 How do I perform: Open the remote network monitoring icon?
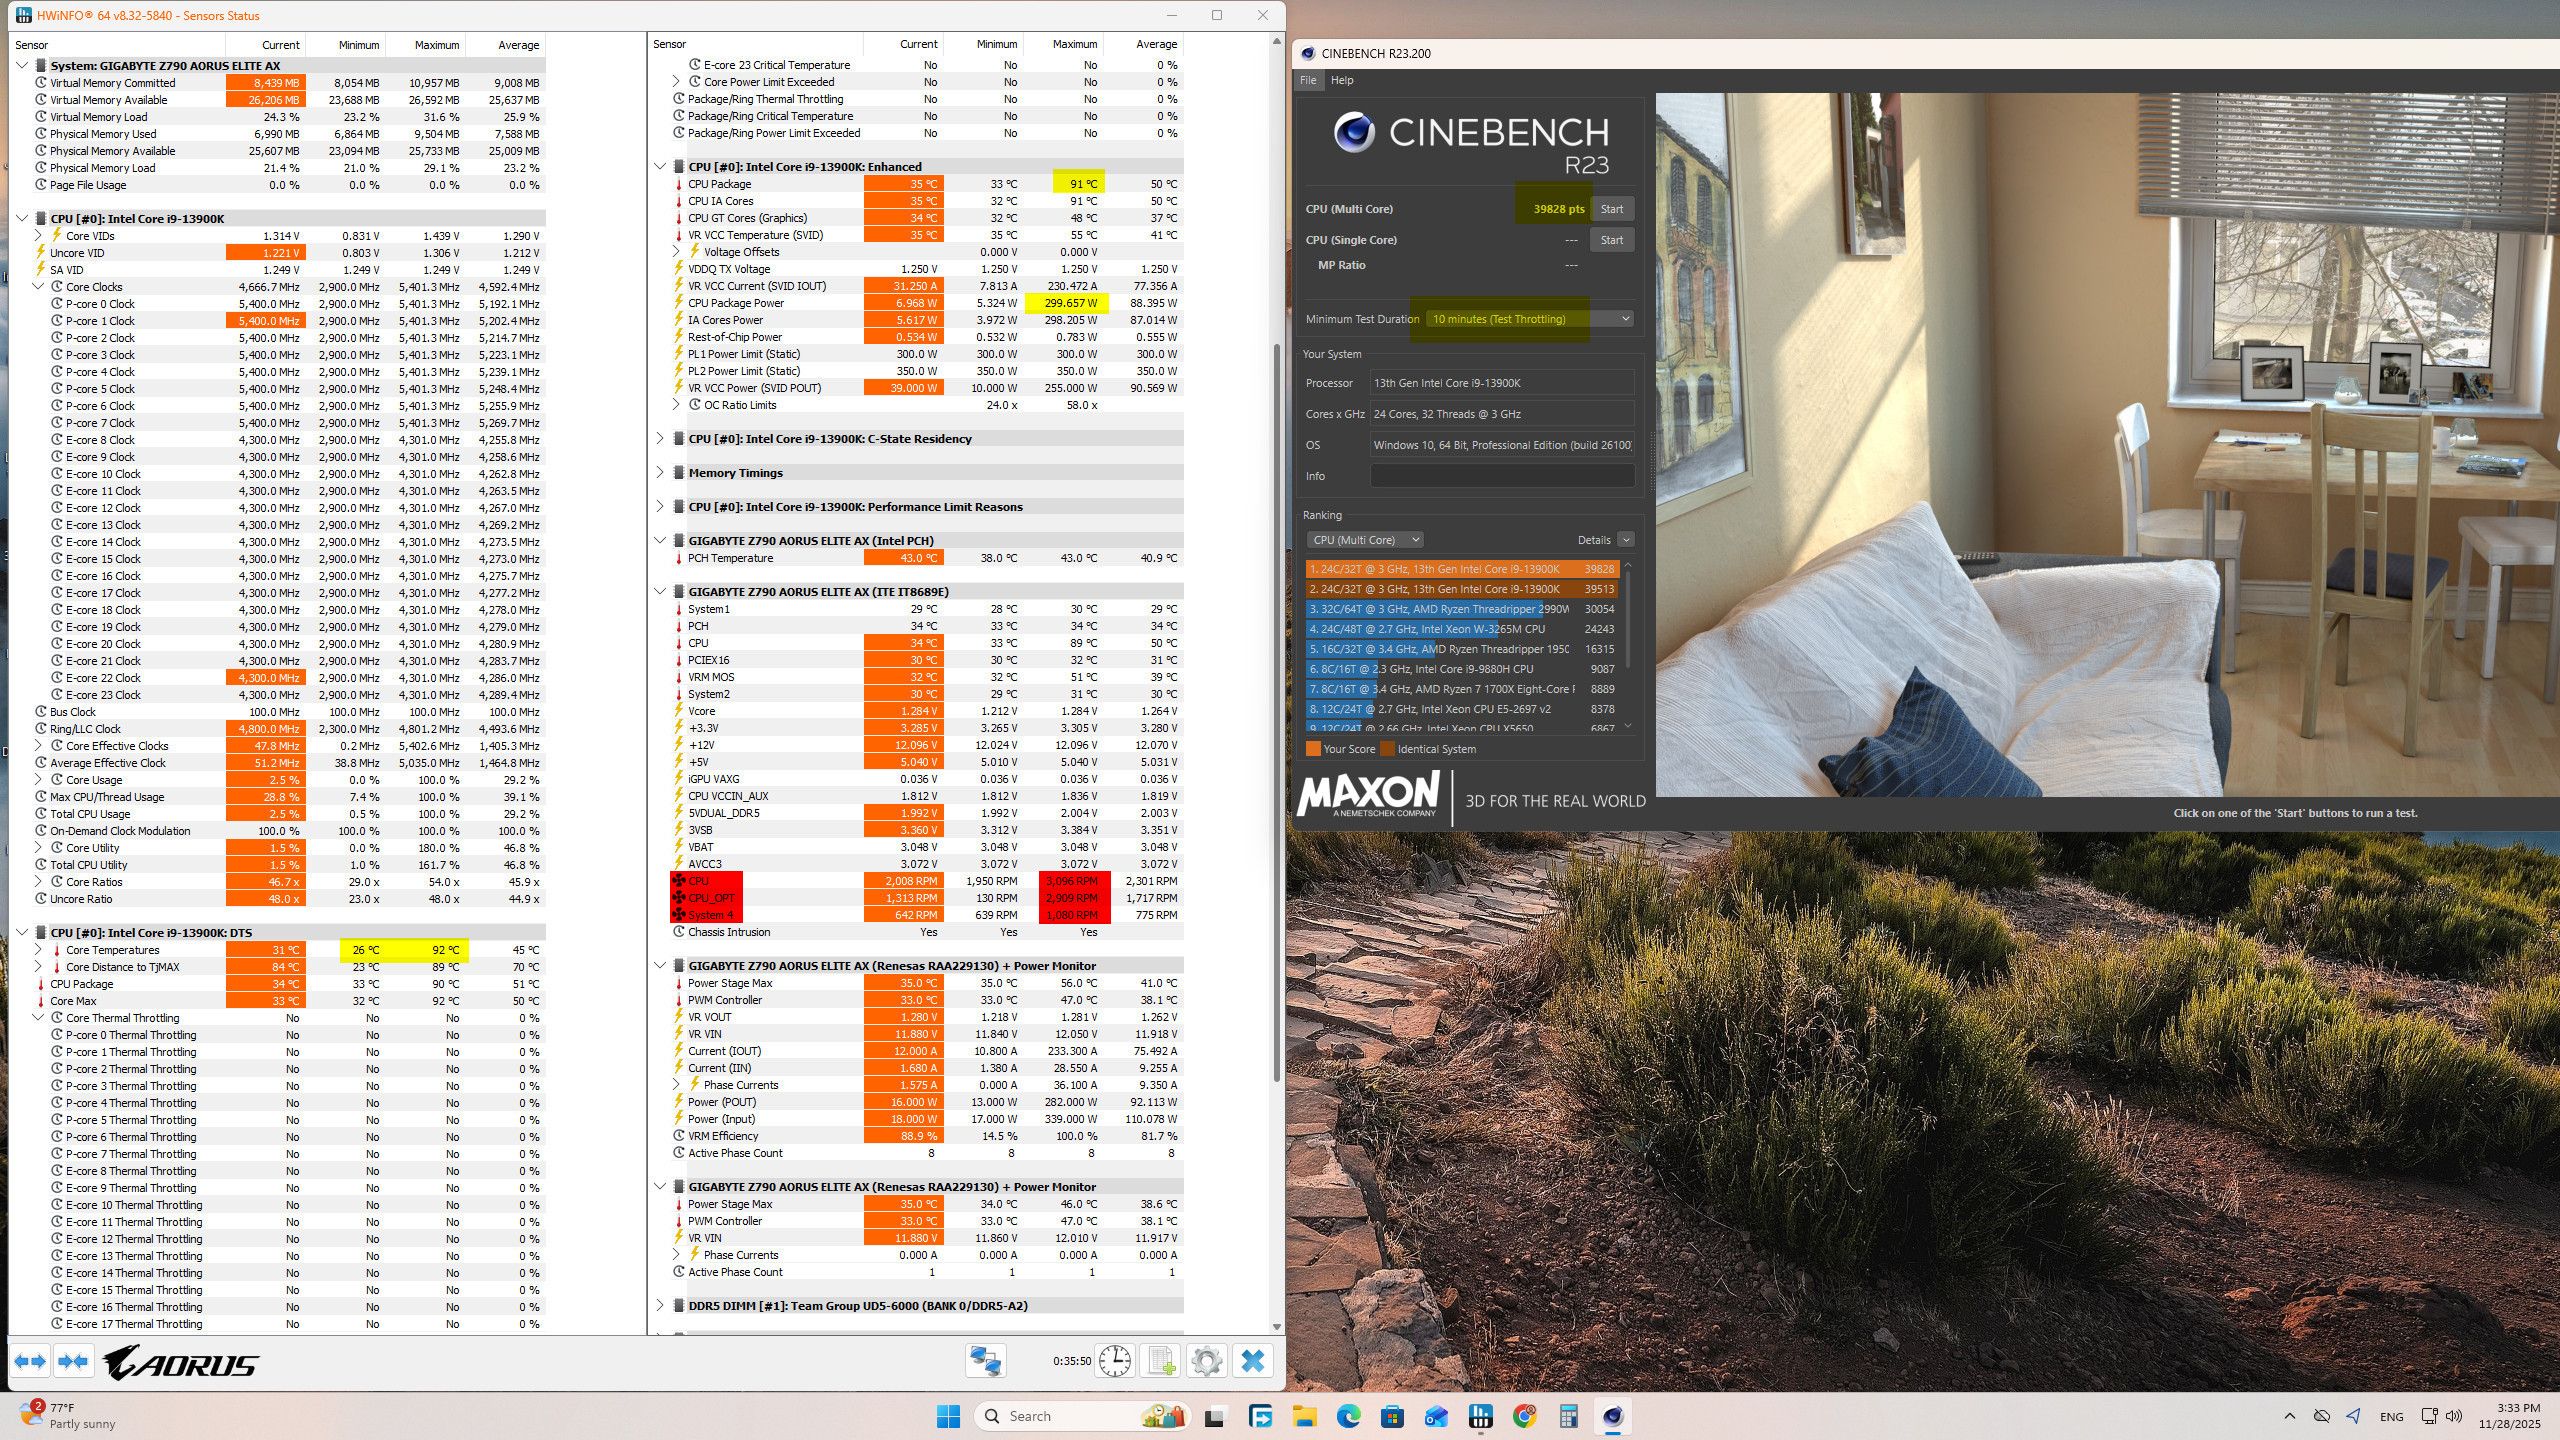click(x=985, y=1361)
